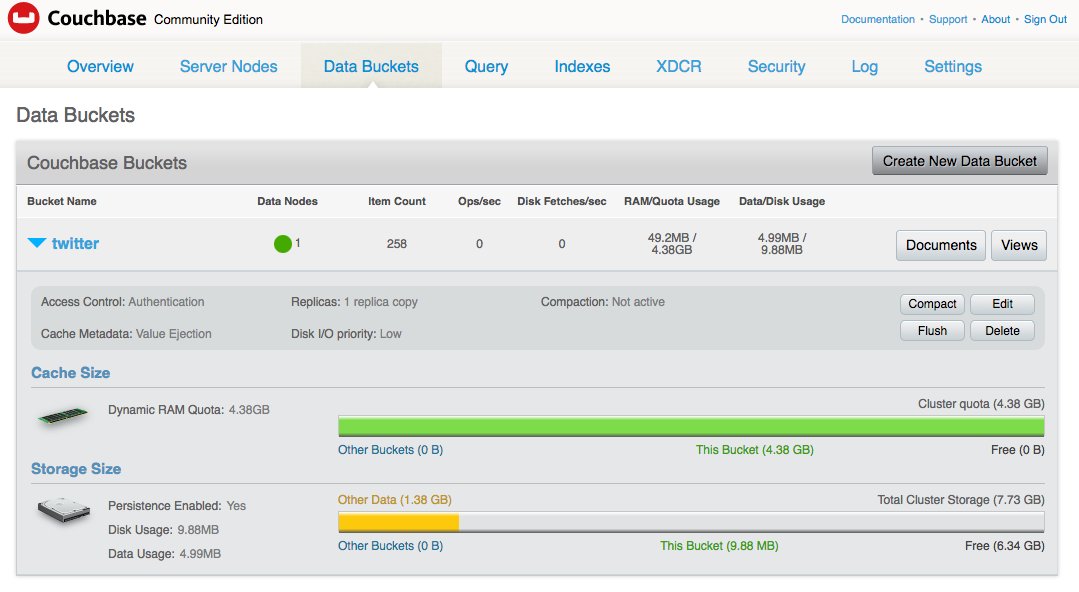Open Views for twitter bucket

pos(1019,245)
